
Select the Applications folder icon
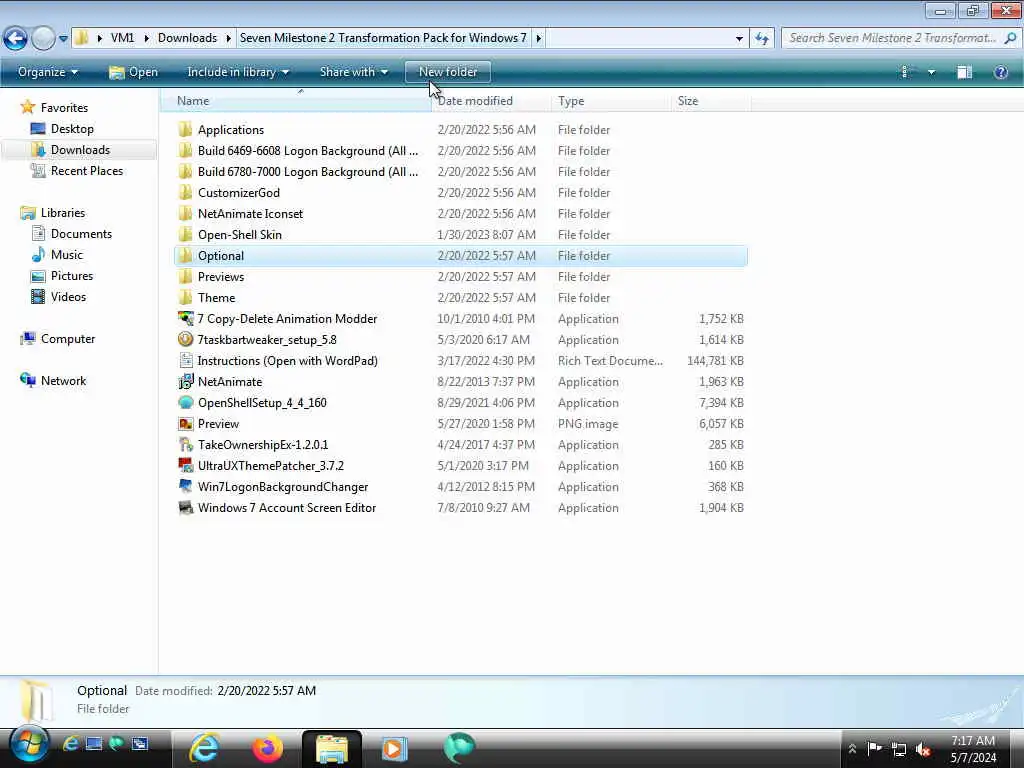(185, 129)
